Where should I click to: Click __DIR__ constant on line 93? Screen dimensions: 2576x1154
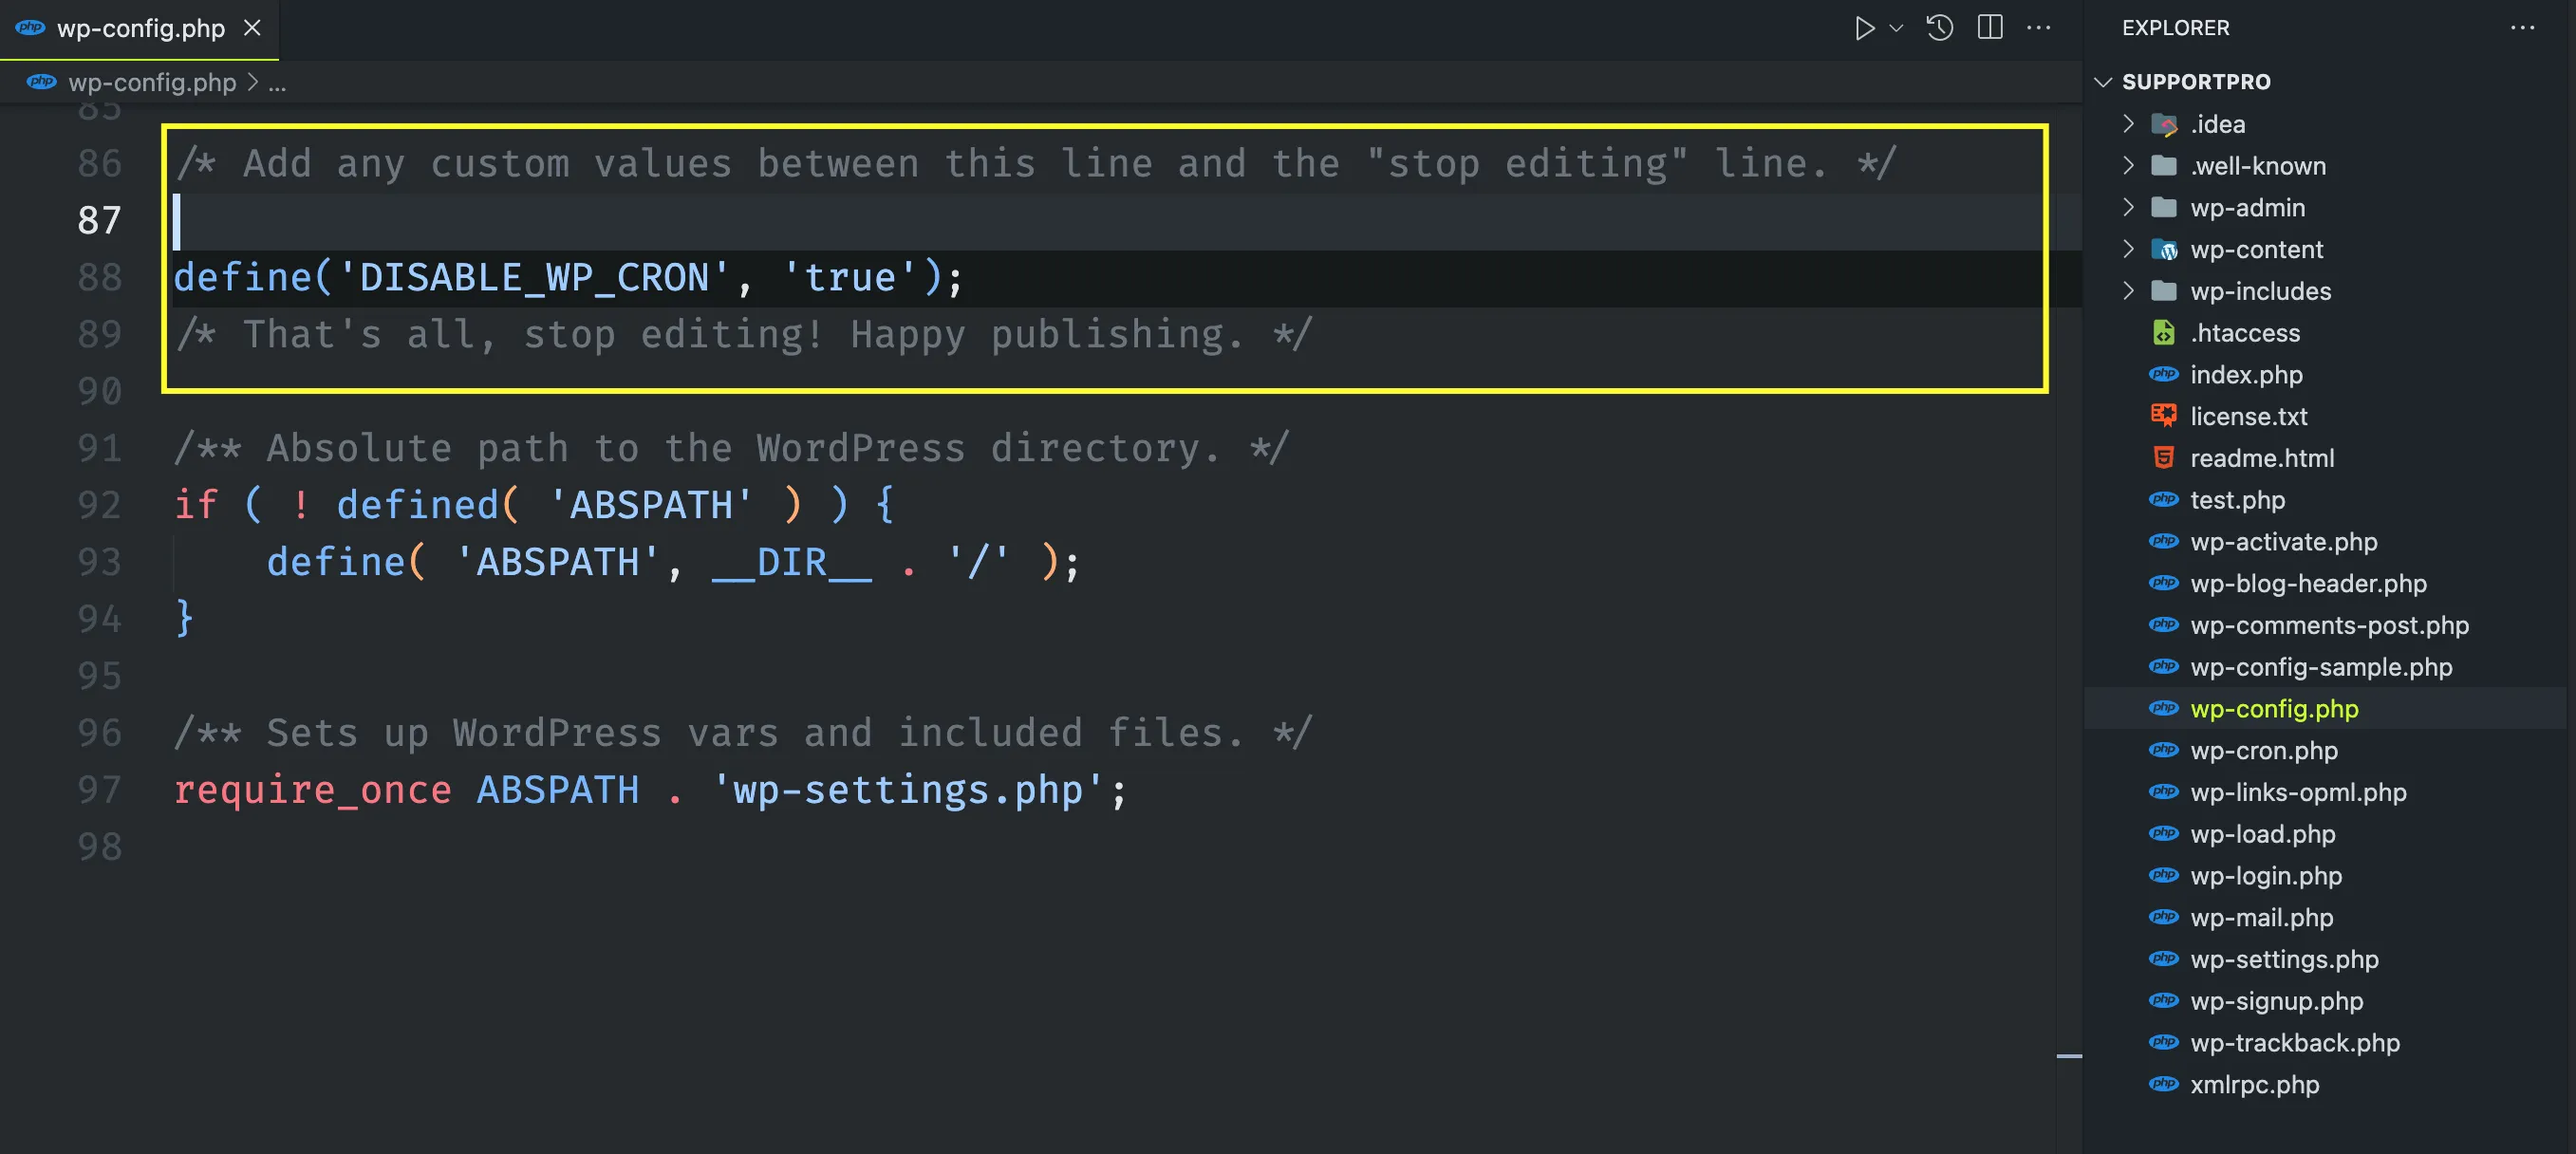click(791, 563)
